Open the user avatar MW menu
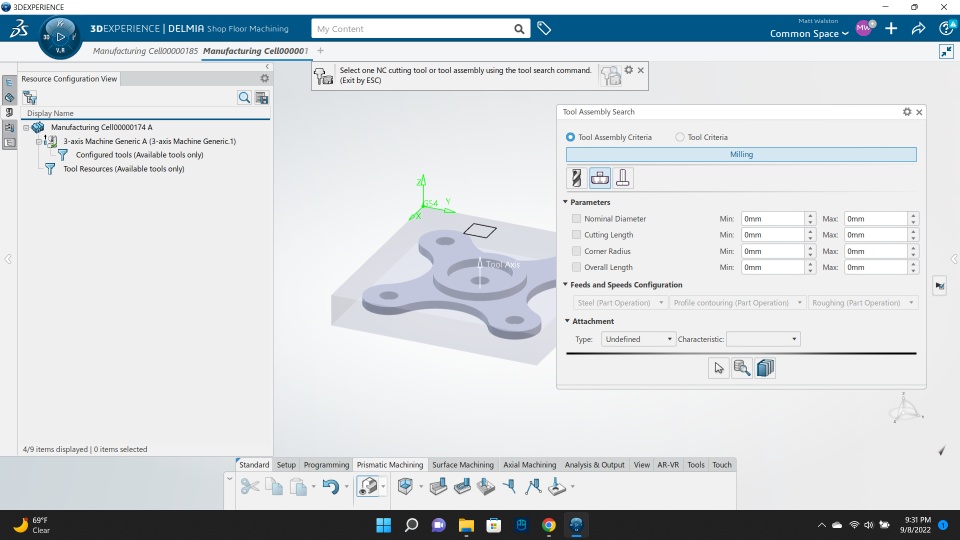Screen dimensions: 960x540 pyautogui.click(x=864, y=28)
